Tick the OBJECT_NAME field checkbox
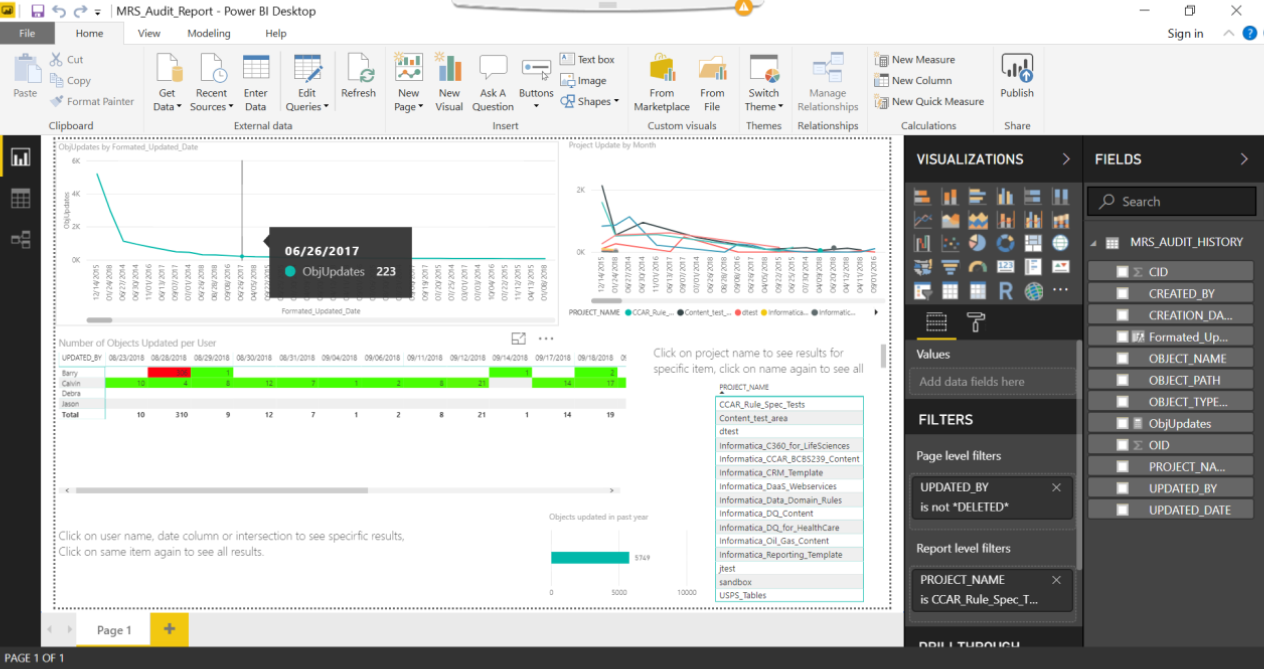This screenshot has height=669, width=1264. (1122, 359)
